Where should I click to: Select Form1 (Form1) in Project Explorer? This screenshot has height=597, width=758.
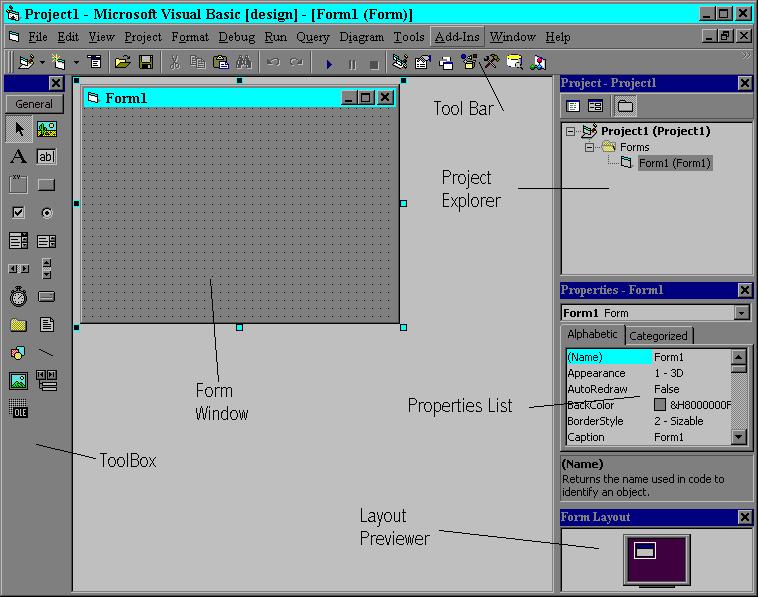[x=674, y=163]
